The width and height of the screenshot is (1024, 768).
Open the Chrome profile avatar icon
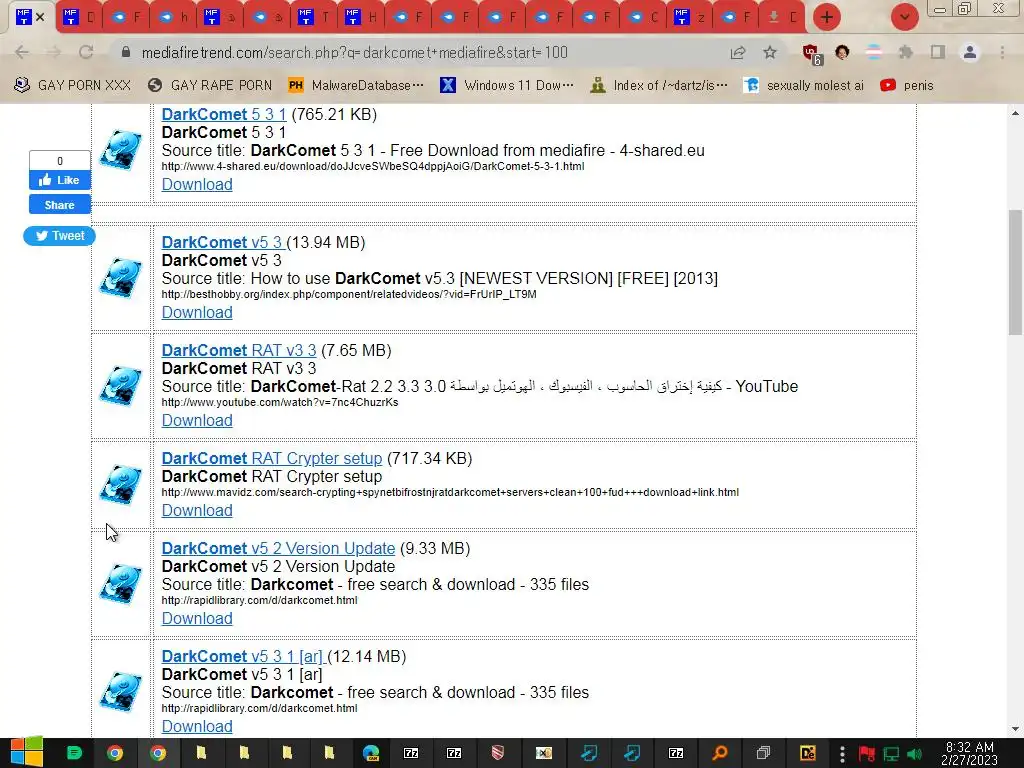pyautogui.click(x=970, y=52)
